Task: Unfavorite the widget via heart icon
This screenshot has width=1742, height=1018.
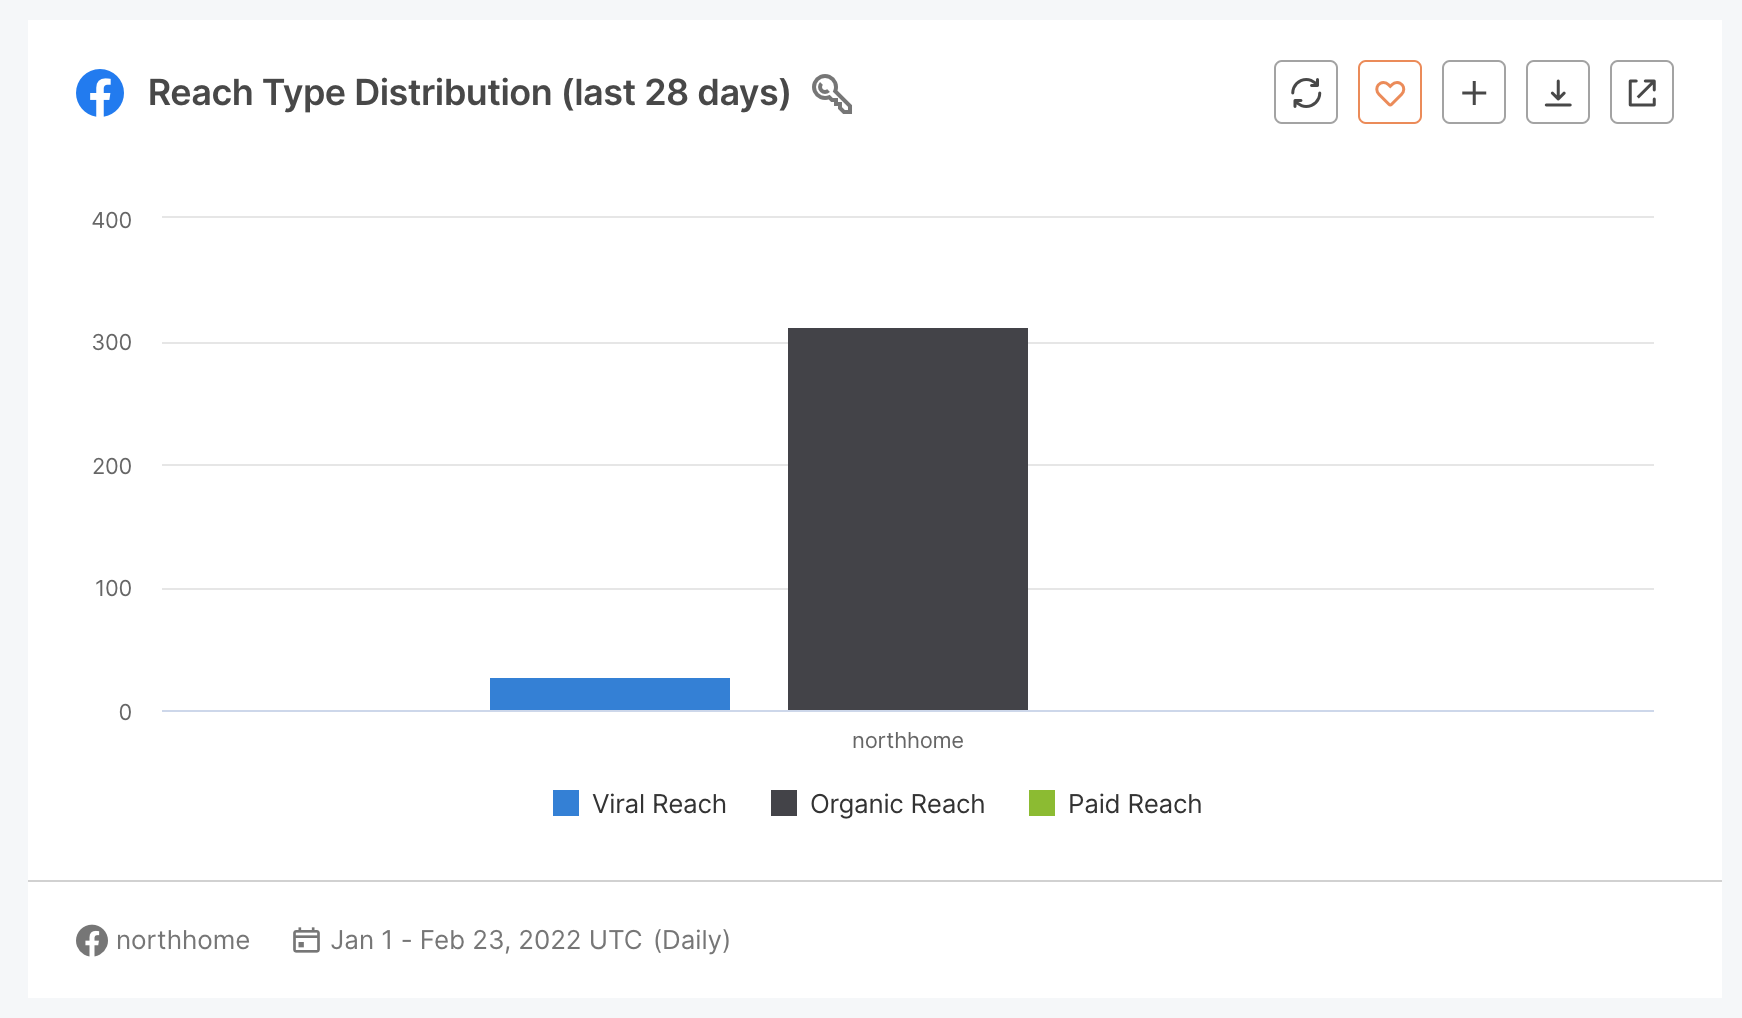Action: tap(1389, 92)
